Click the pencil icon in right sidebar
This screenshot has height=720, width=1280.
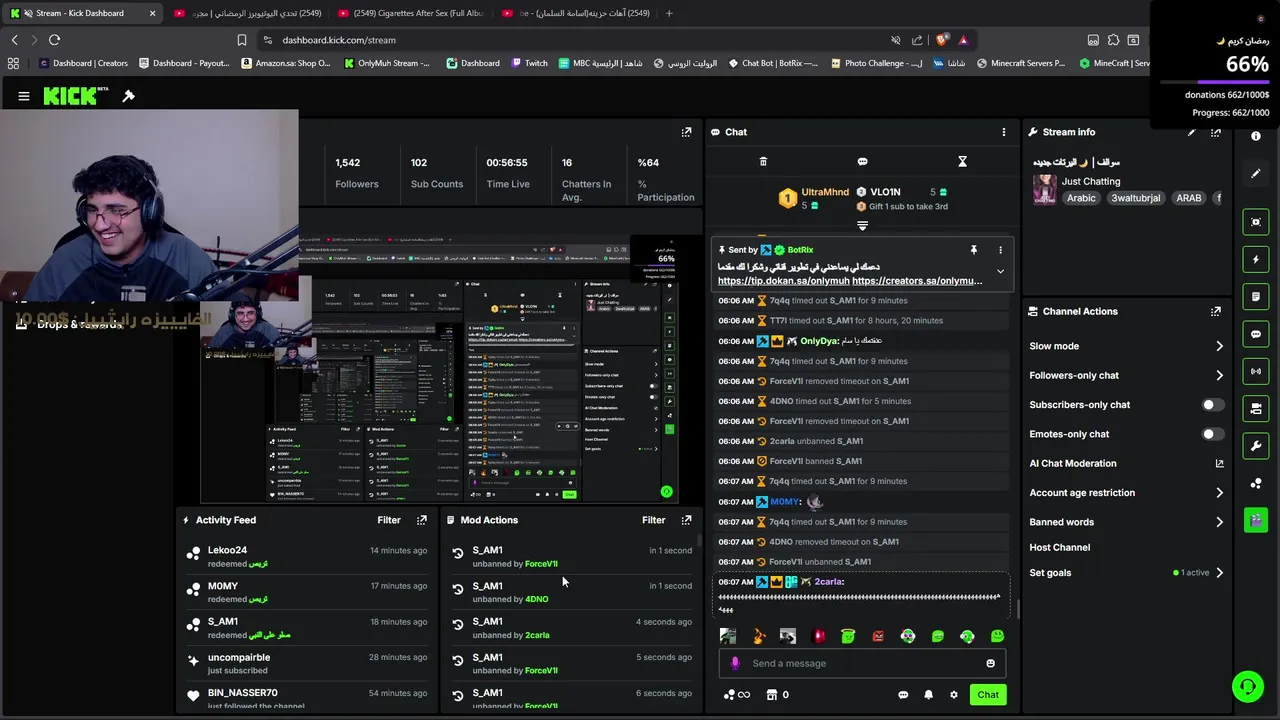[x=1256, y=174]
